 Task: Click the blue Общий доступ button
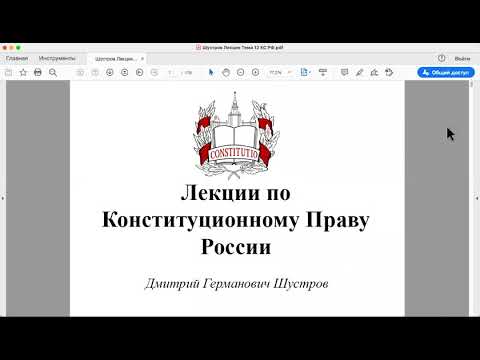pos(446,72)
